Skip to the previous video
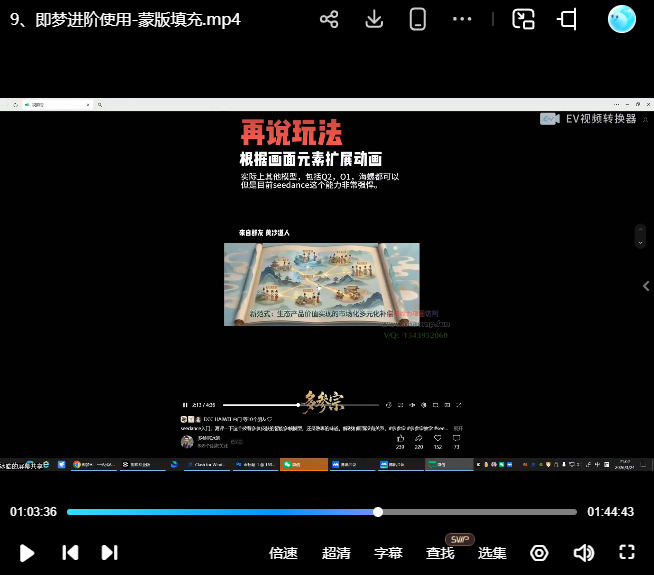The image size is (654, 575). coord(70,553)
